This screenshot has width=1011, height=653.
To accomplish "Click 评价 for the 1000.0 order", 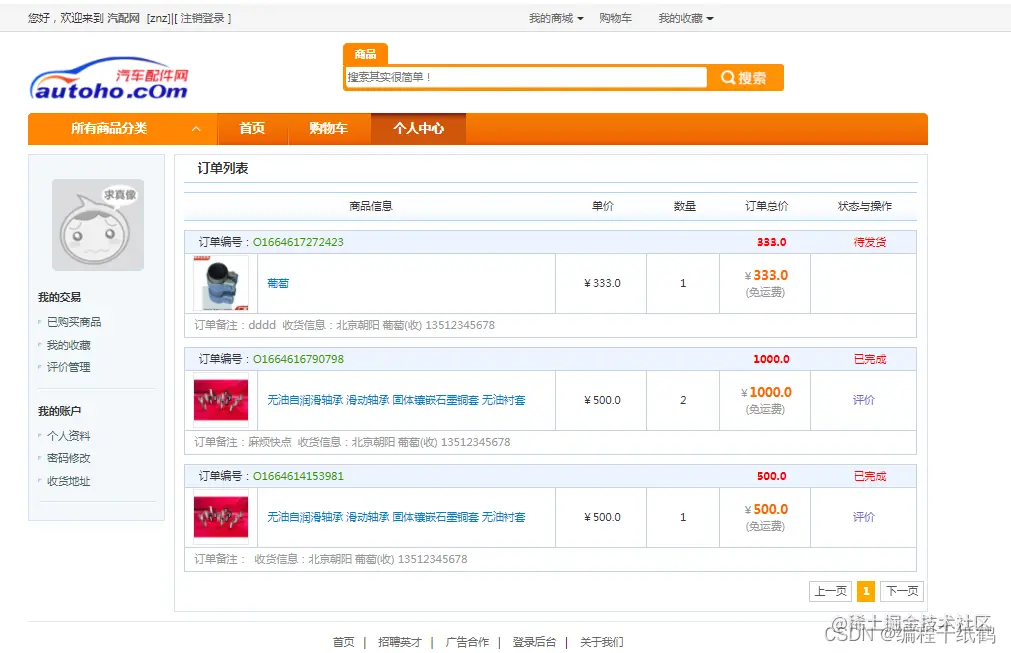I will 863,400.
